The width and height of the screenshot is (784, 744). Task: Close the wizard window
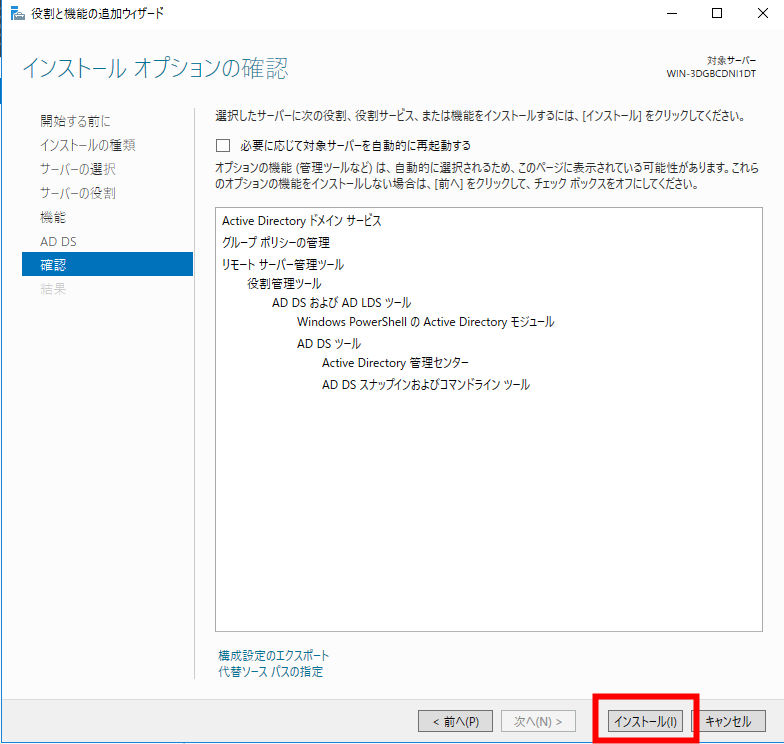tap(762, 14)
